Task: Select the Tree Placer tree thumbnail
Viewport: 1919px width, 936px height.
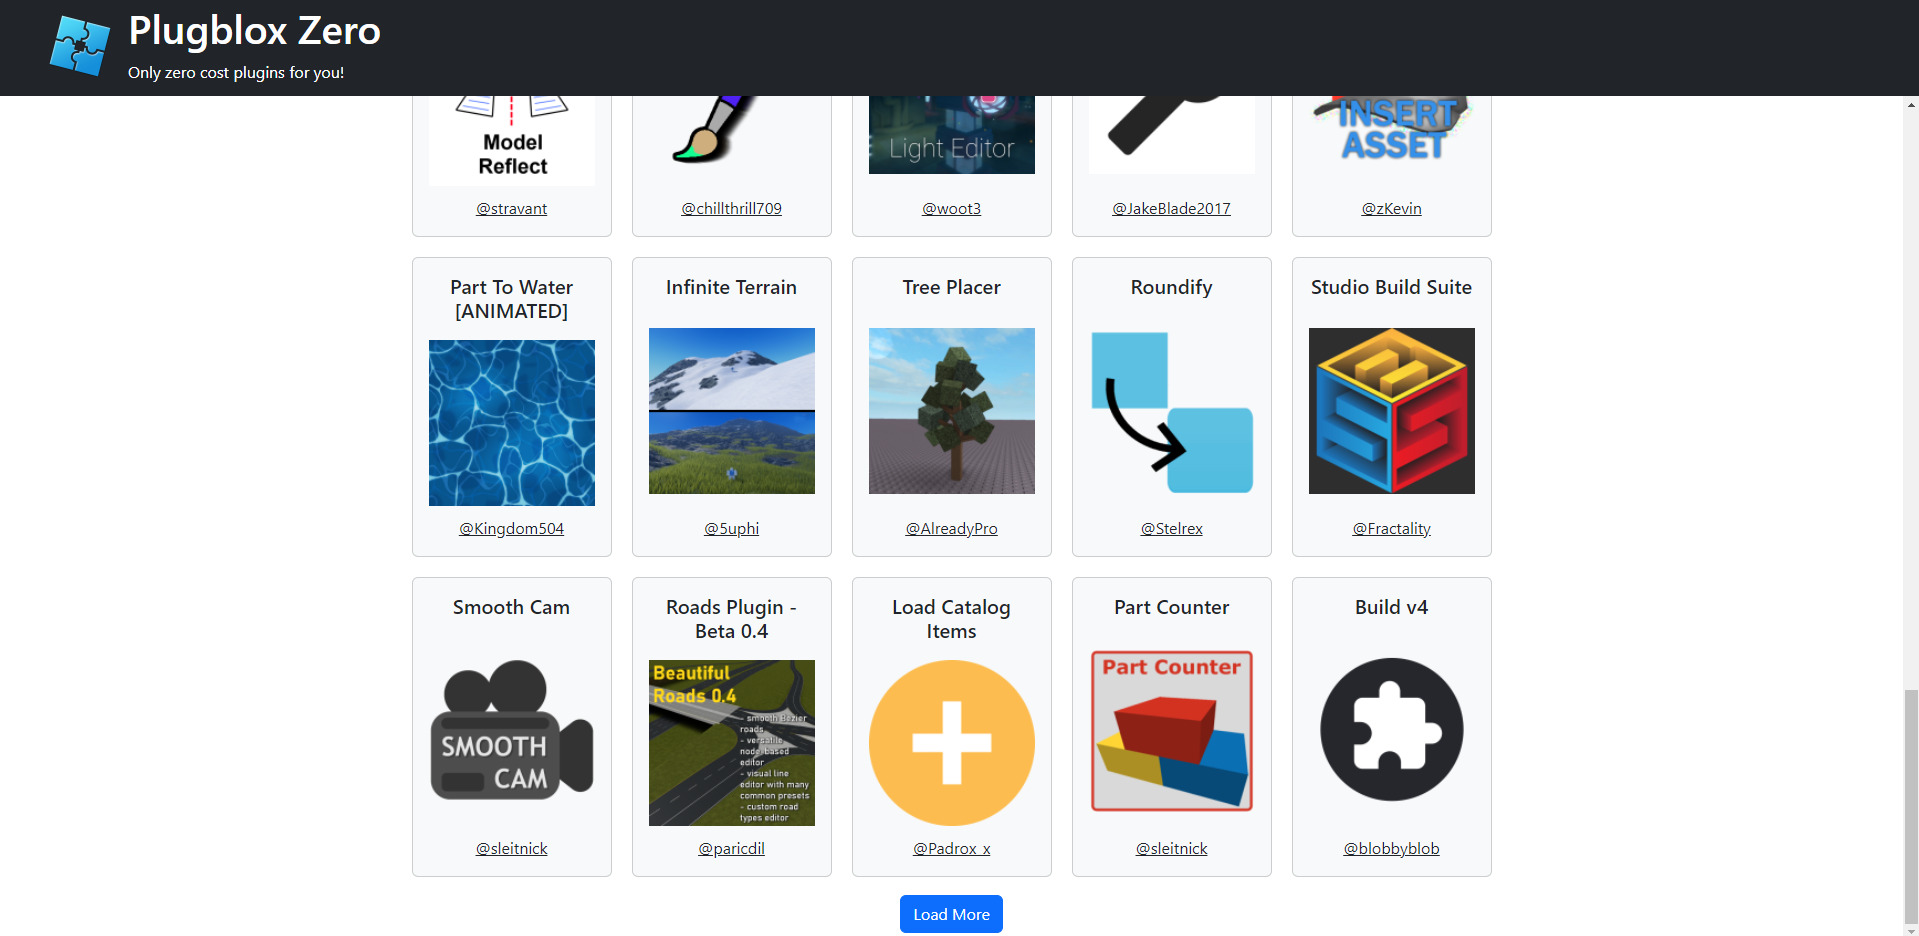Action: (x=951, y=410)
